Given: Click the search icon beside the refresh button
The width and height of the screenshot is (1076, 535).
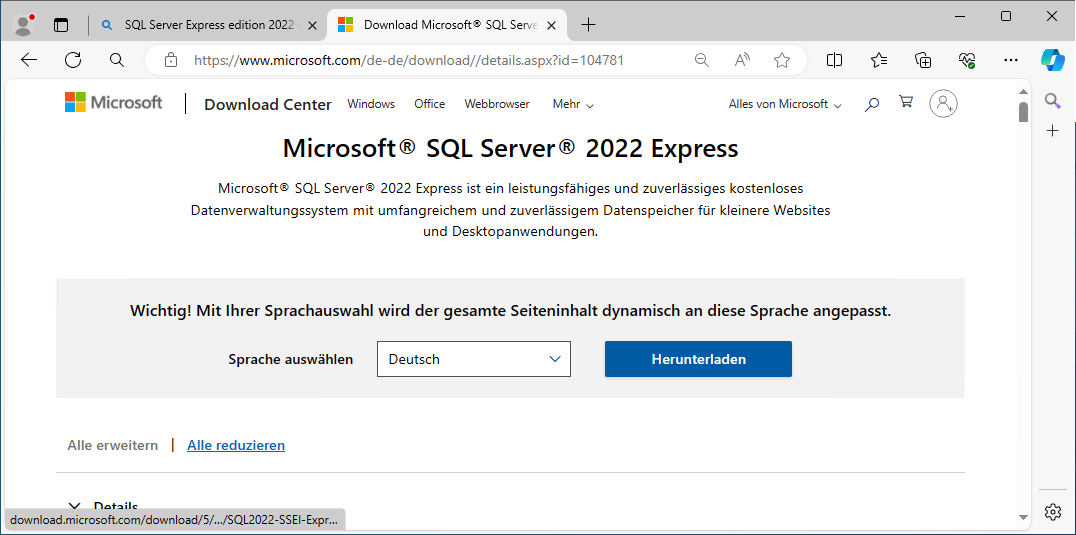Looking at the screenshot, I should pyautogui.click(x=117, y=60).
